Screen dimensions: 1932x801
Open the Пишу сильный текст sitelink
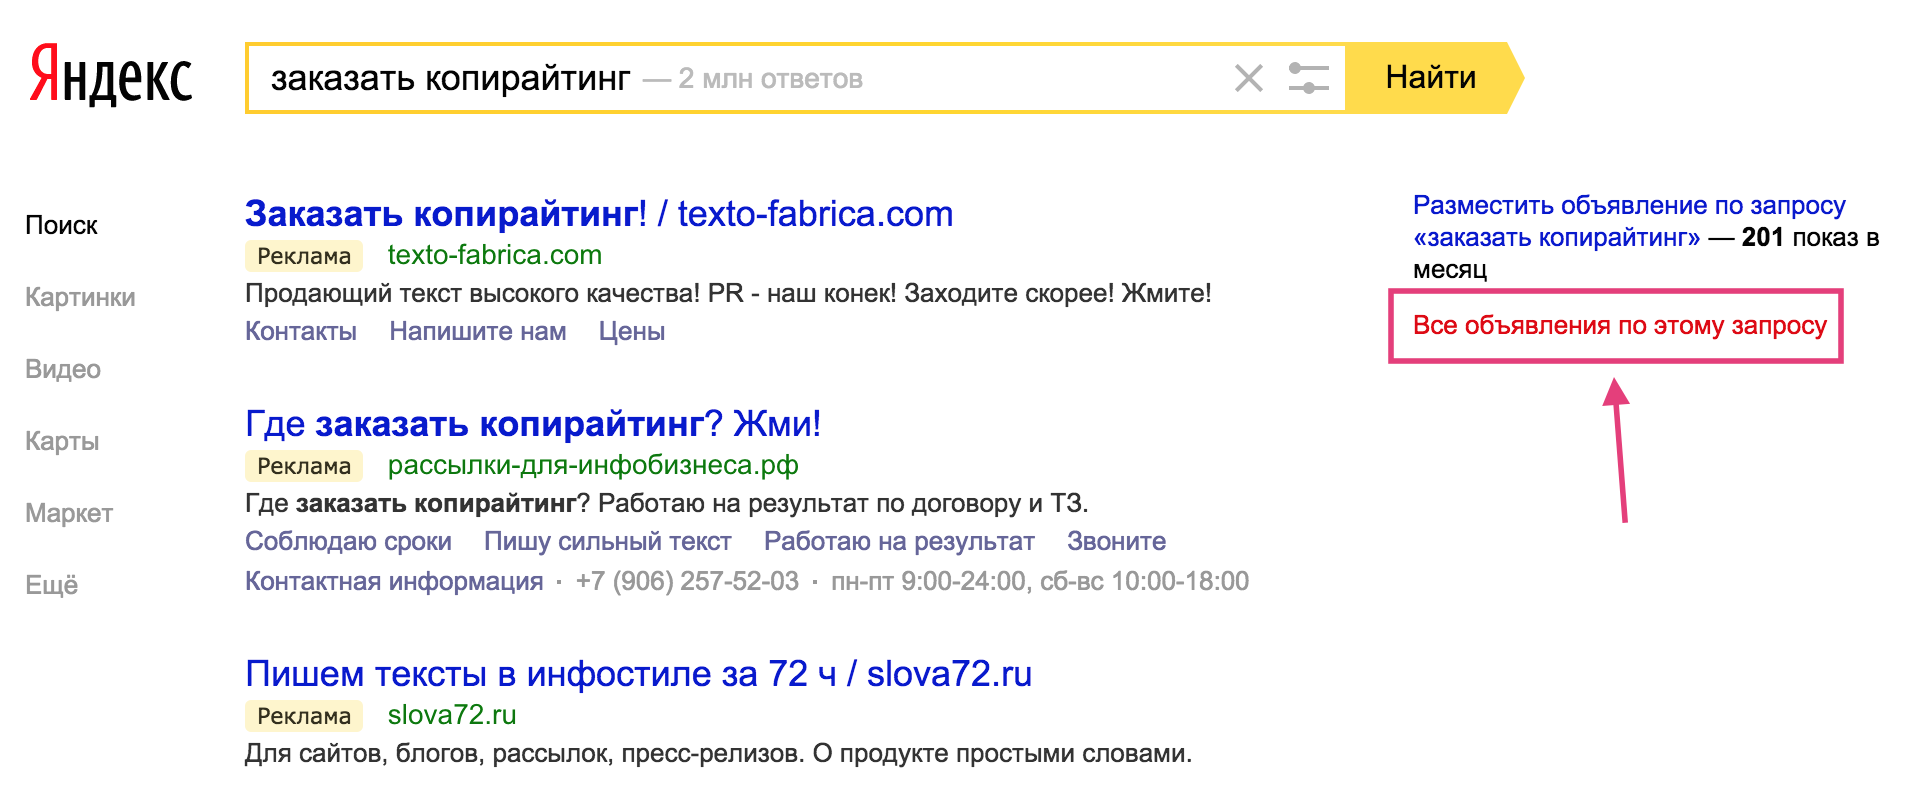(607, 541)
